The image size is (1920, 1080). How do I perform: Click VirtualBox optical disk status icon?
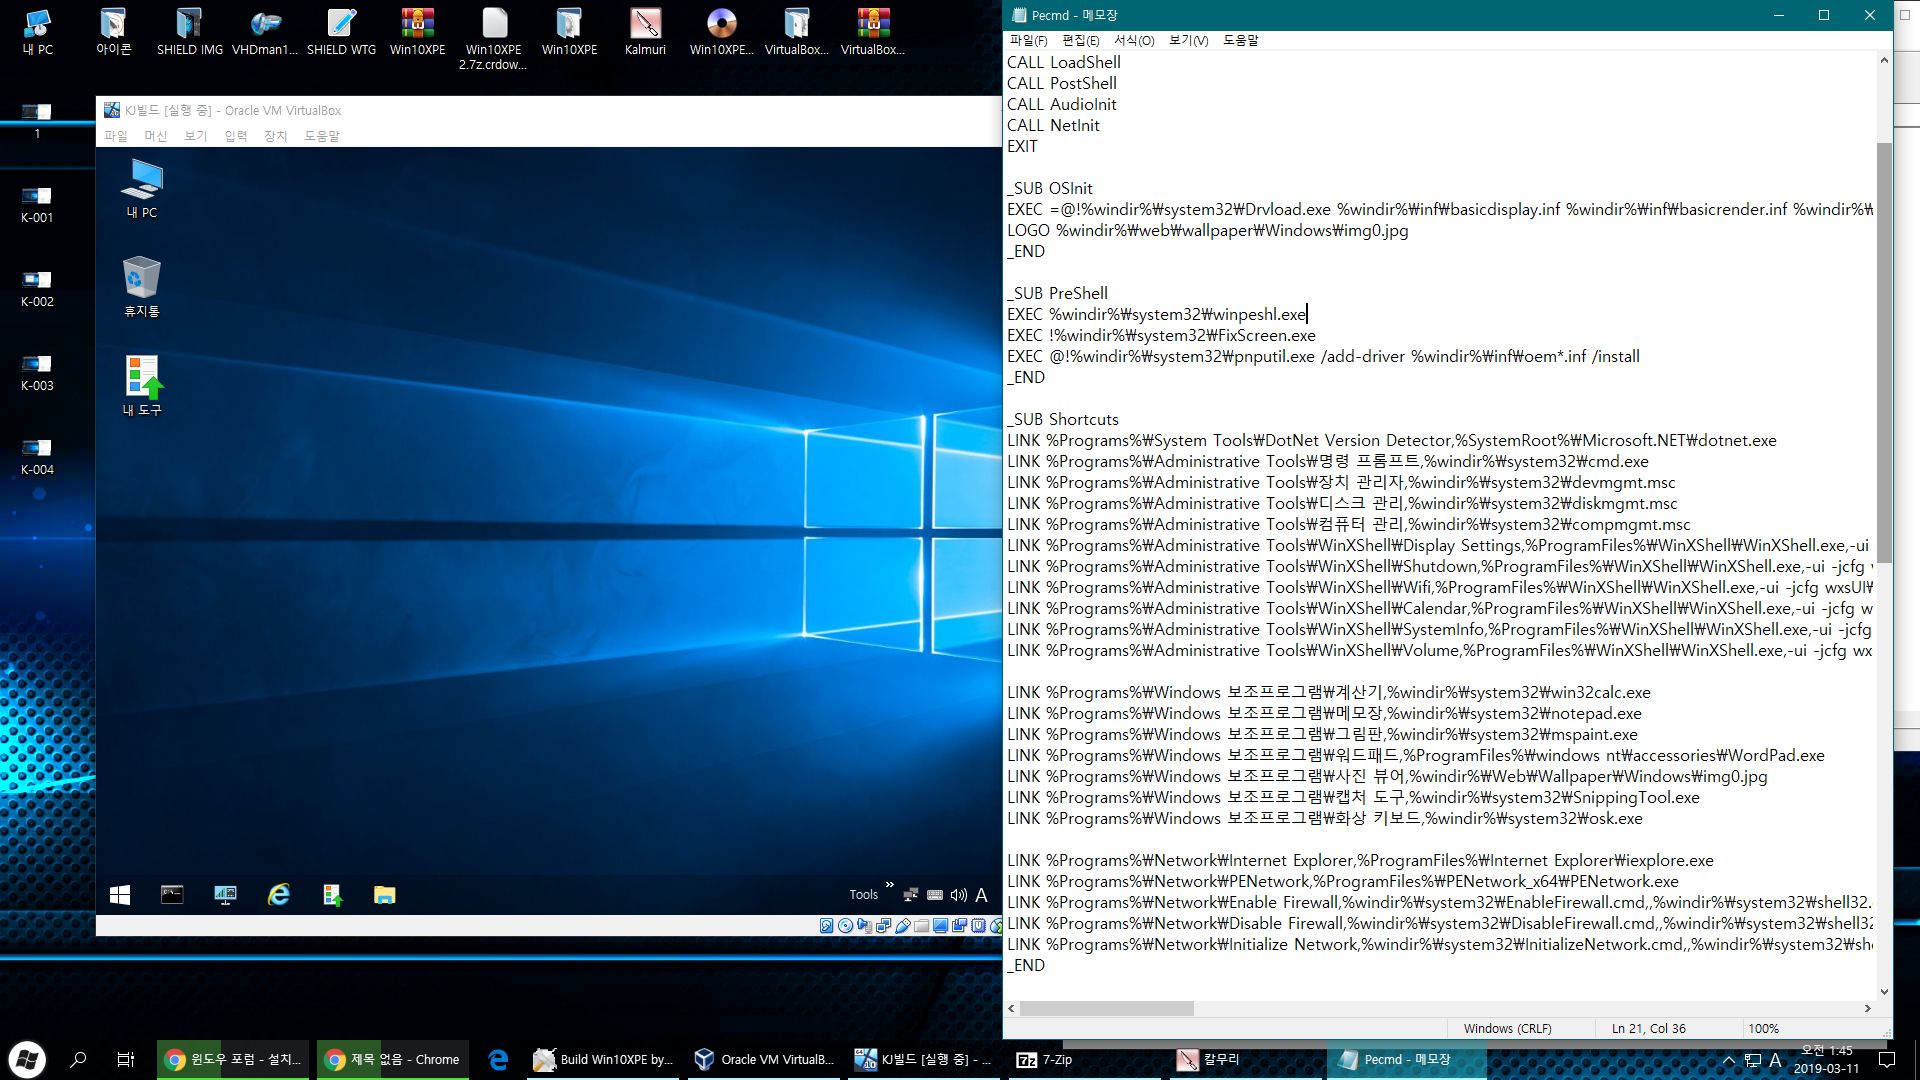pyautogui.click(x=845, y=926)
